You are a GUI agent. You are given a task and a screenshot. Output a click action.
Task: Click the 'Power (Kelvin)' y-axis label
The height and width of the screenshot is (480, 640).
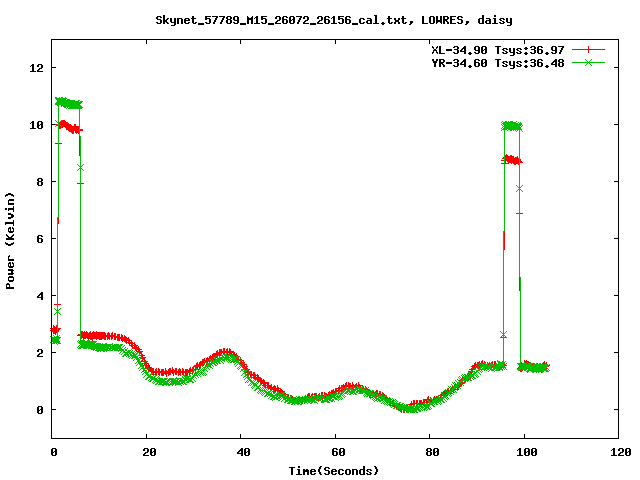pyautogui.click(x=10, y=241)
